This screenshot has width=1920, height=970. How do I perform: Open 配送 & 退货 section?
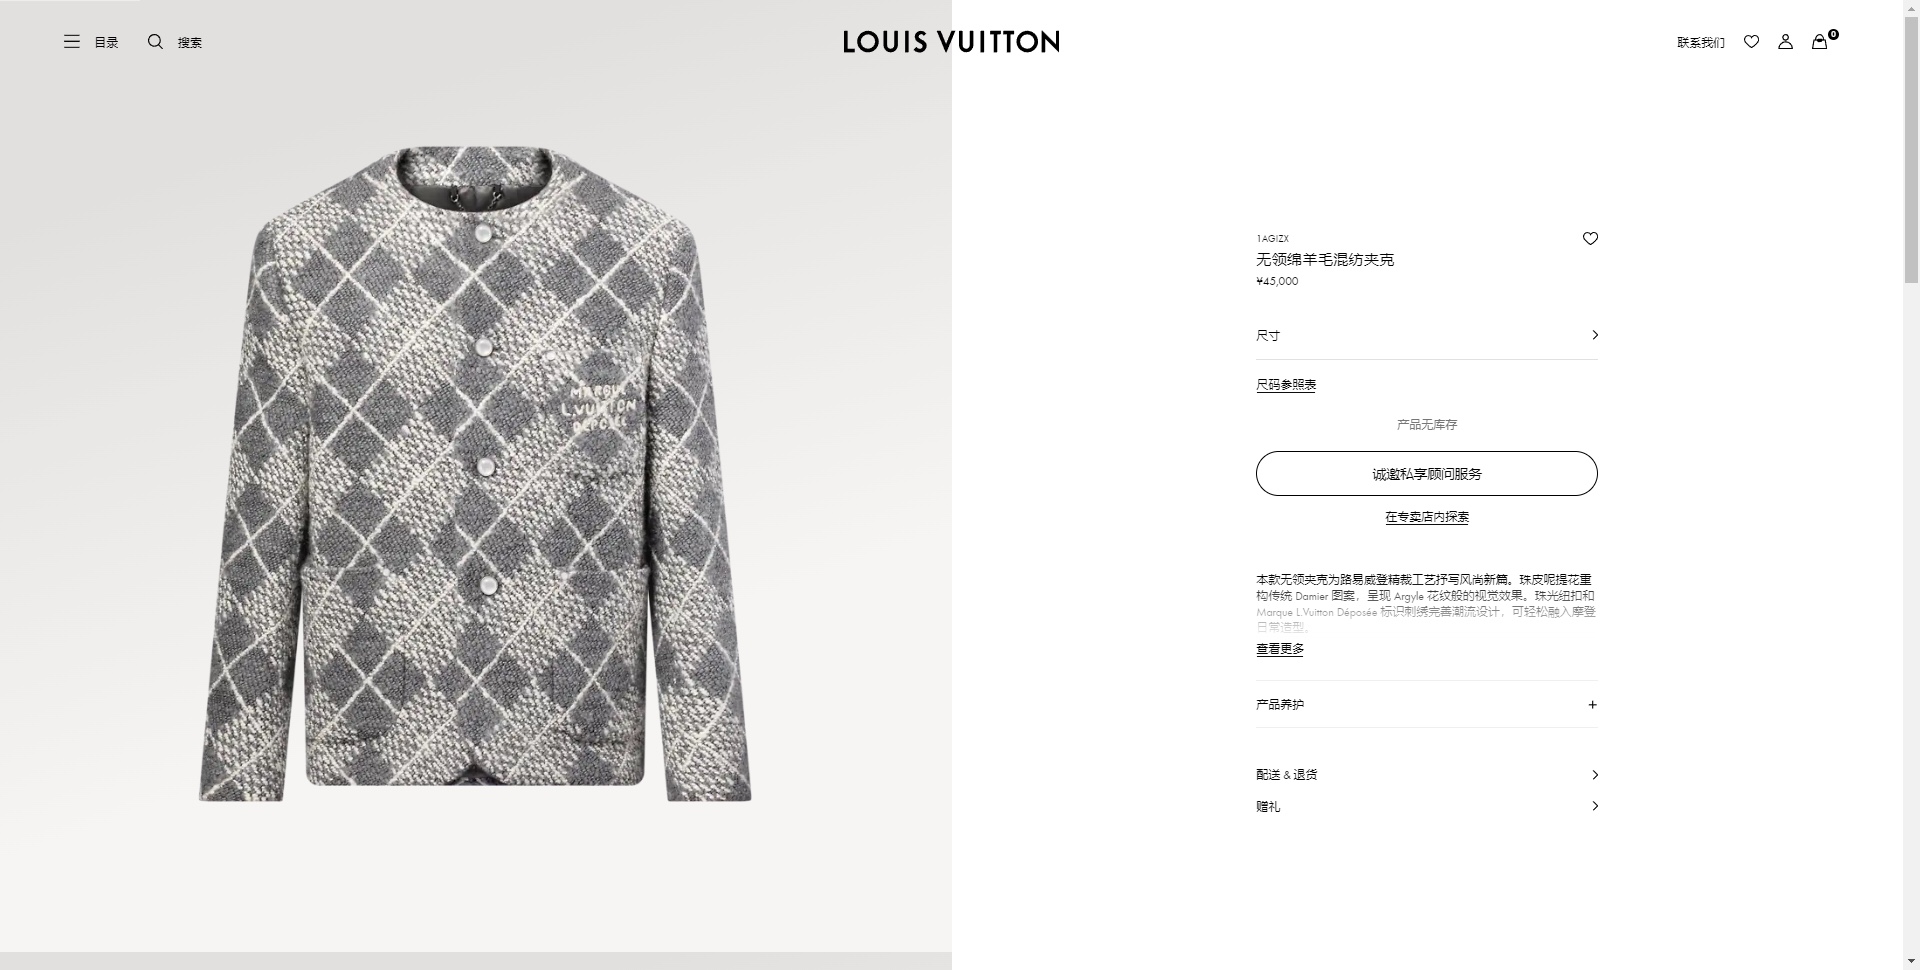click(1426, 775)
